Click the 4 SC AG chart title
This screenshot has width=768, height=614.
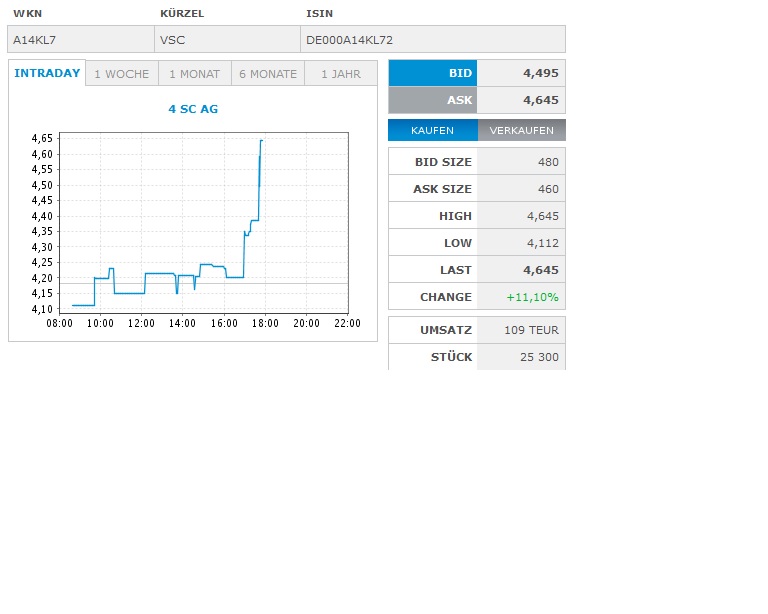pyautogui.click(x=193, y=109)
